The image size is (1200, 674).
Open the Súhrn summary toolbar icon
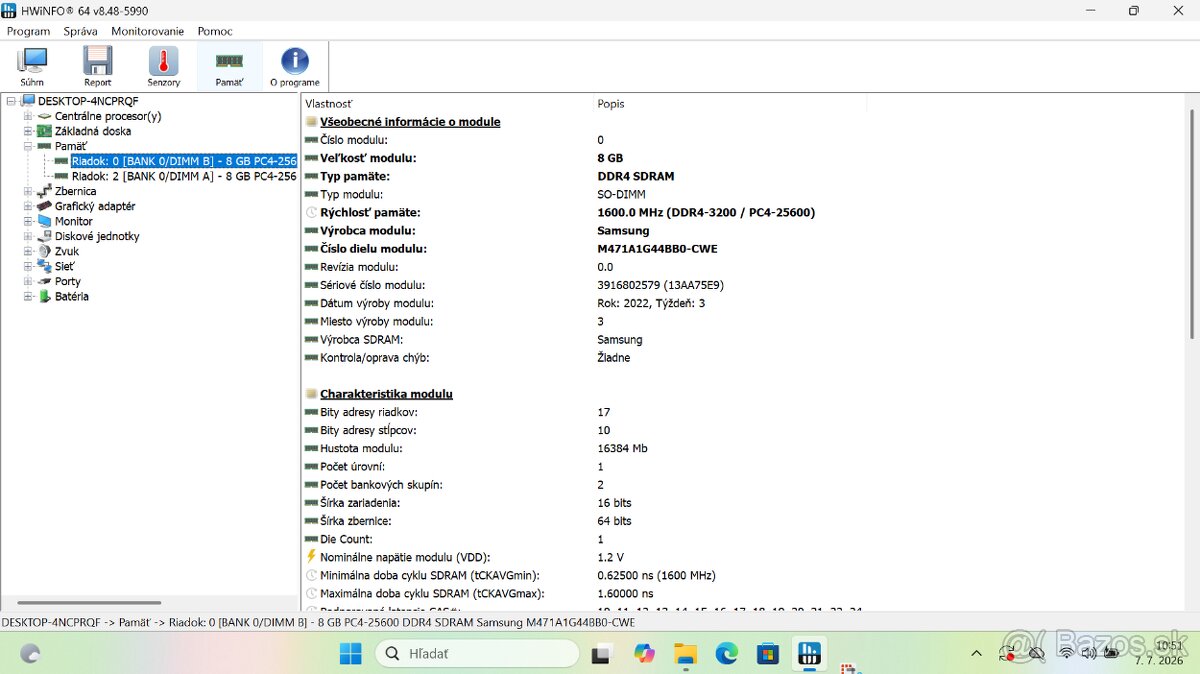click(x=32, y=66)
